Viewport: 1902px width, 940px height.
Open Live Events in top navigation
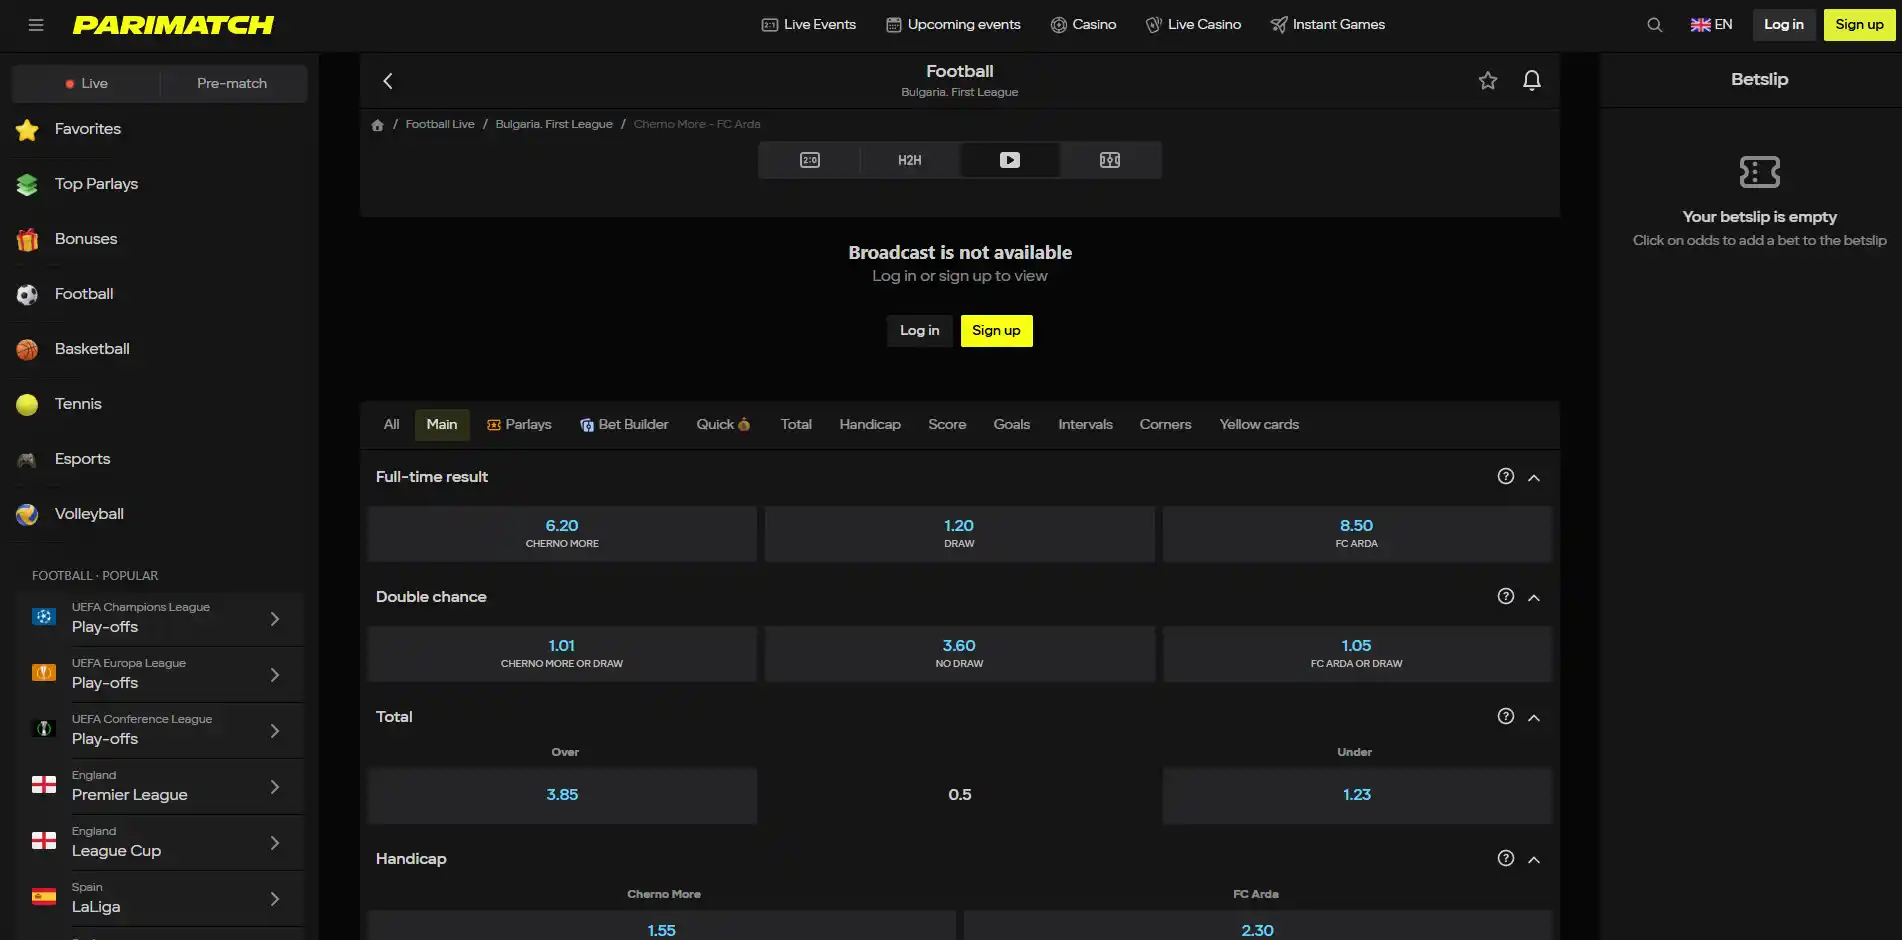pos(809,25)
